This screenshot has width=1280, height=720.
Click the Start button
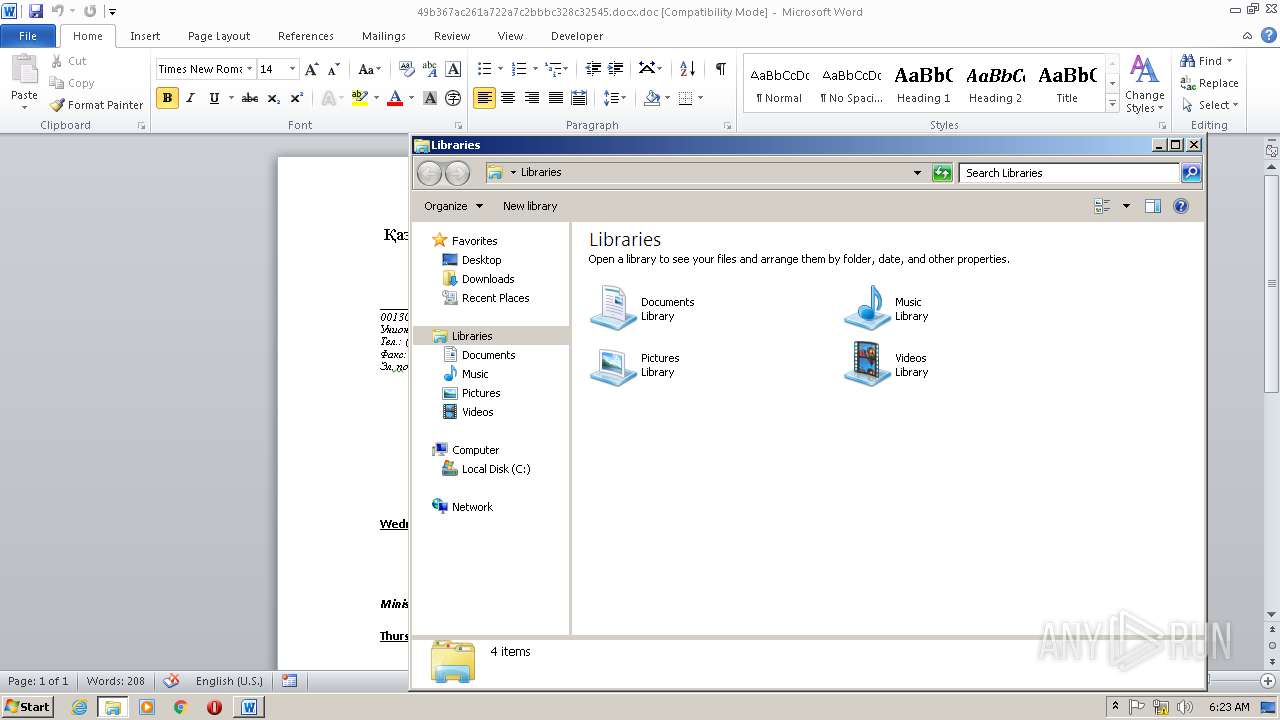[x=27, y=707]
